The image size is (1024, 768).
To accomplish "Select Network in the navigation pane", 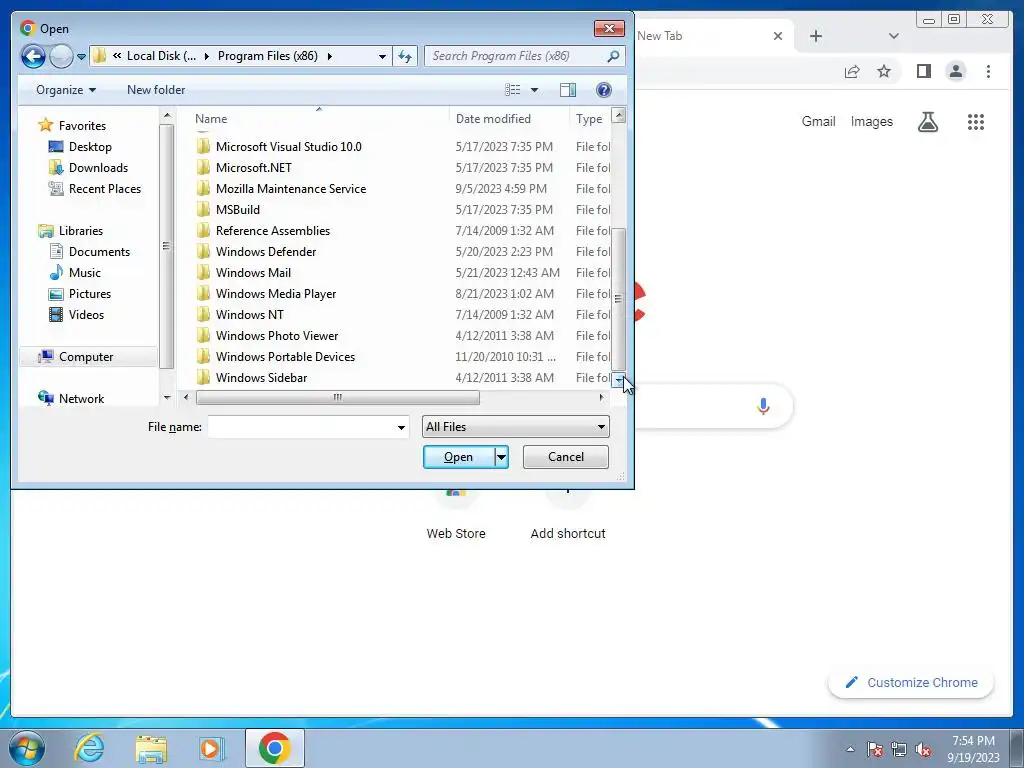I will [81, 398].
